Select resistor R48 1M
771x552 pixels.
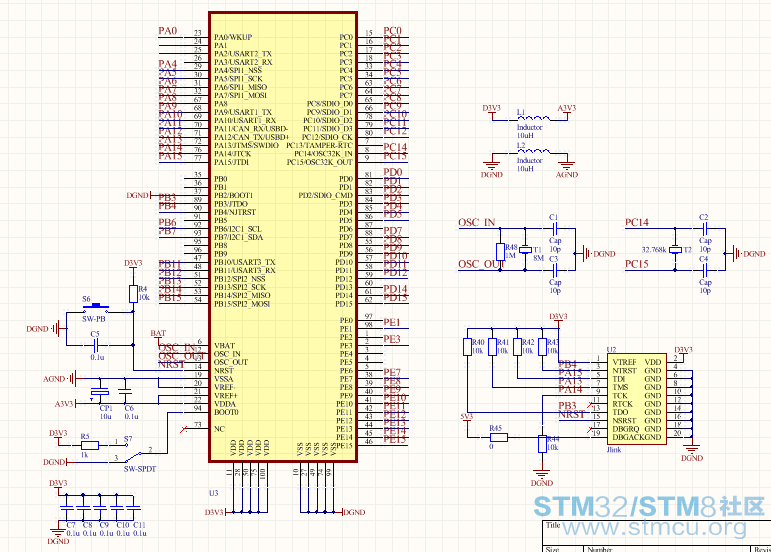(500, 252)
